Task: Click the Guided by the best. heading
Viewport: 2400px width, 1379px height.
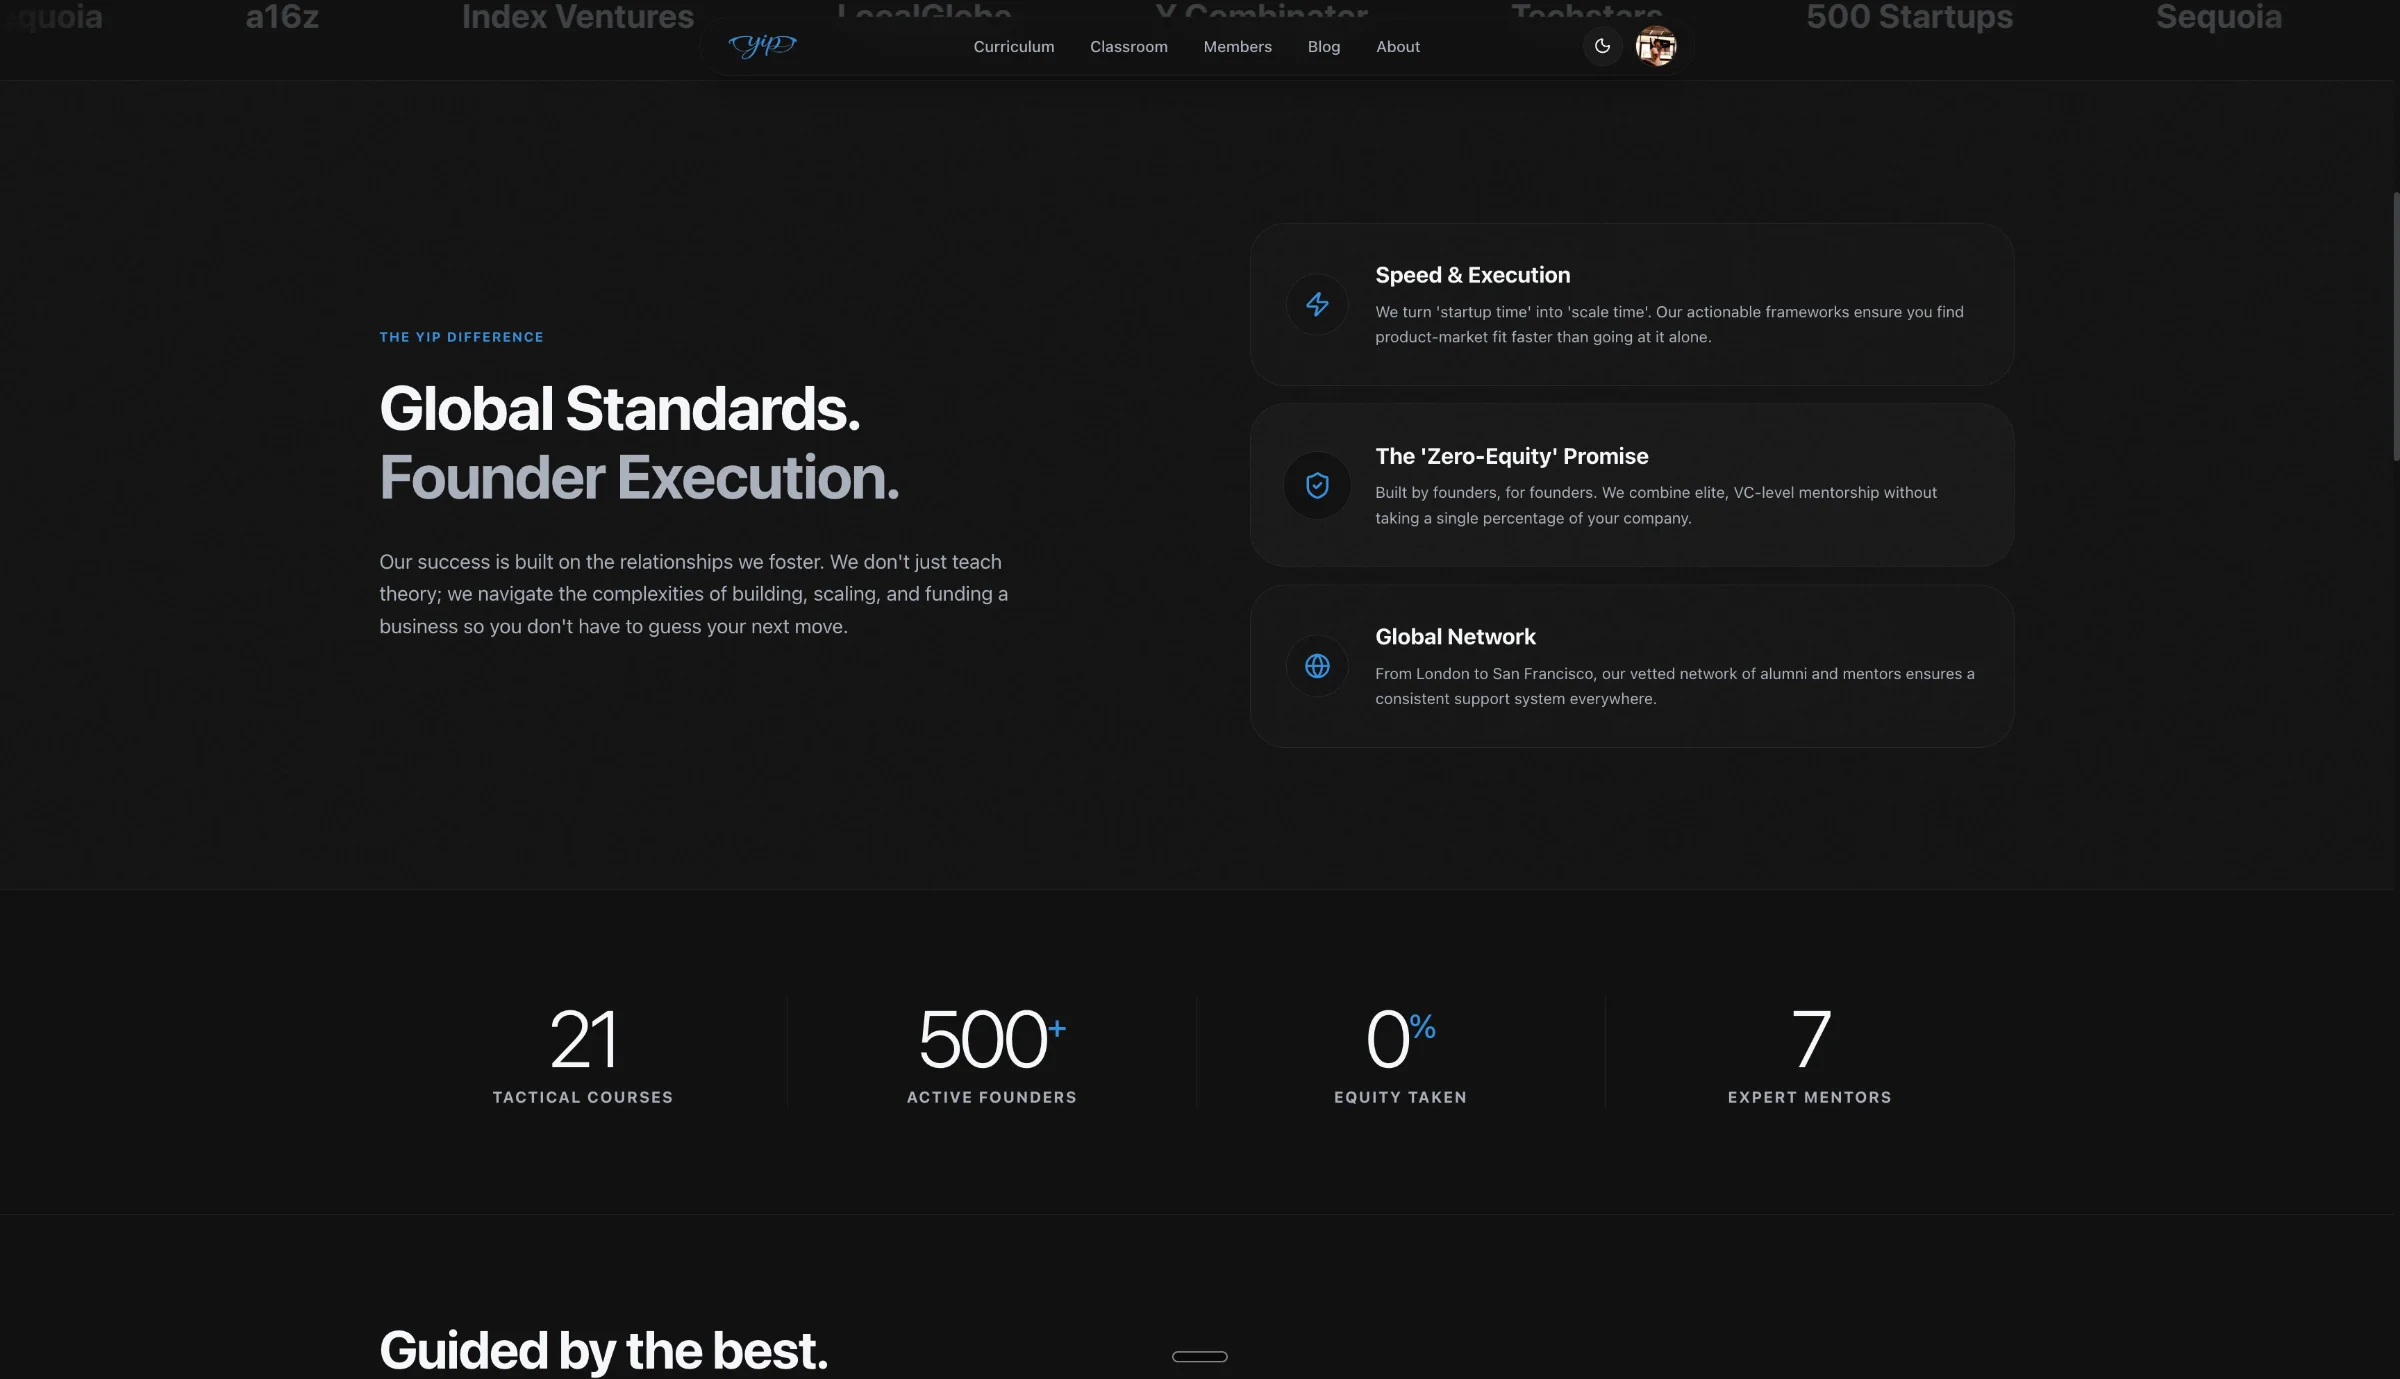Action: pyautogui.click(x=604, y=1350)
